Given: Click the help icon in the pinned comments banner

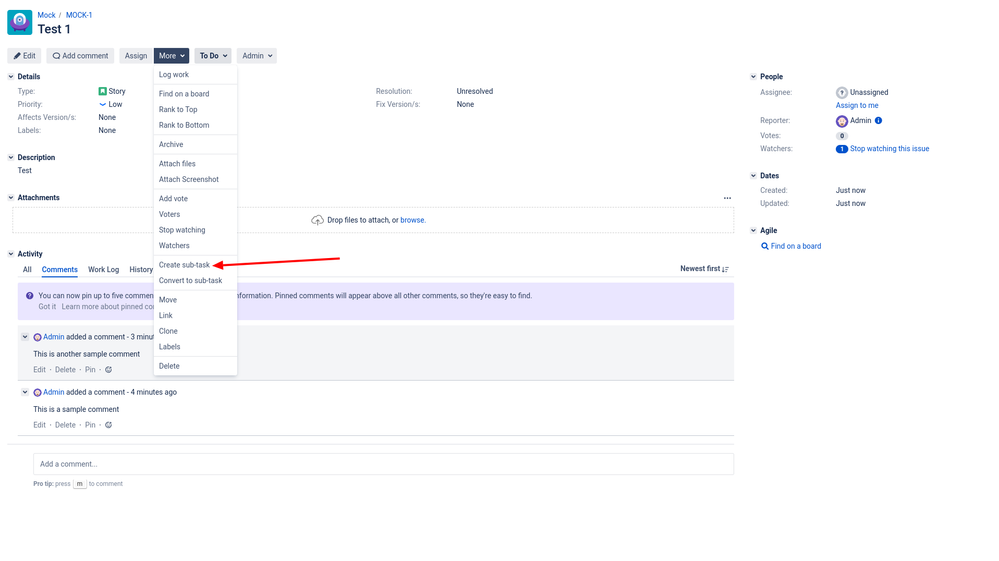Looking at the screenshot, I should (29, 295).
